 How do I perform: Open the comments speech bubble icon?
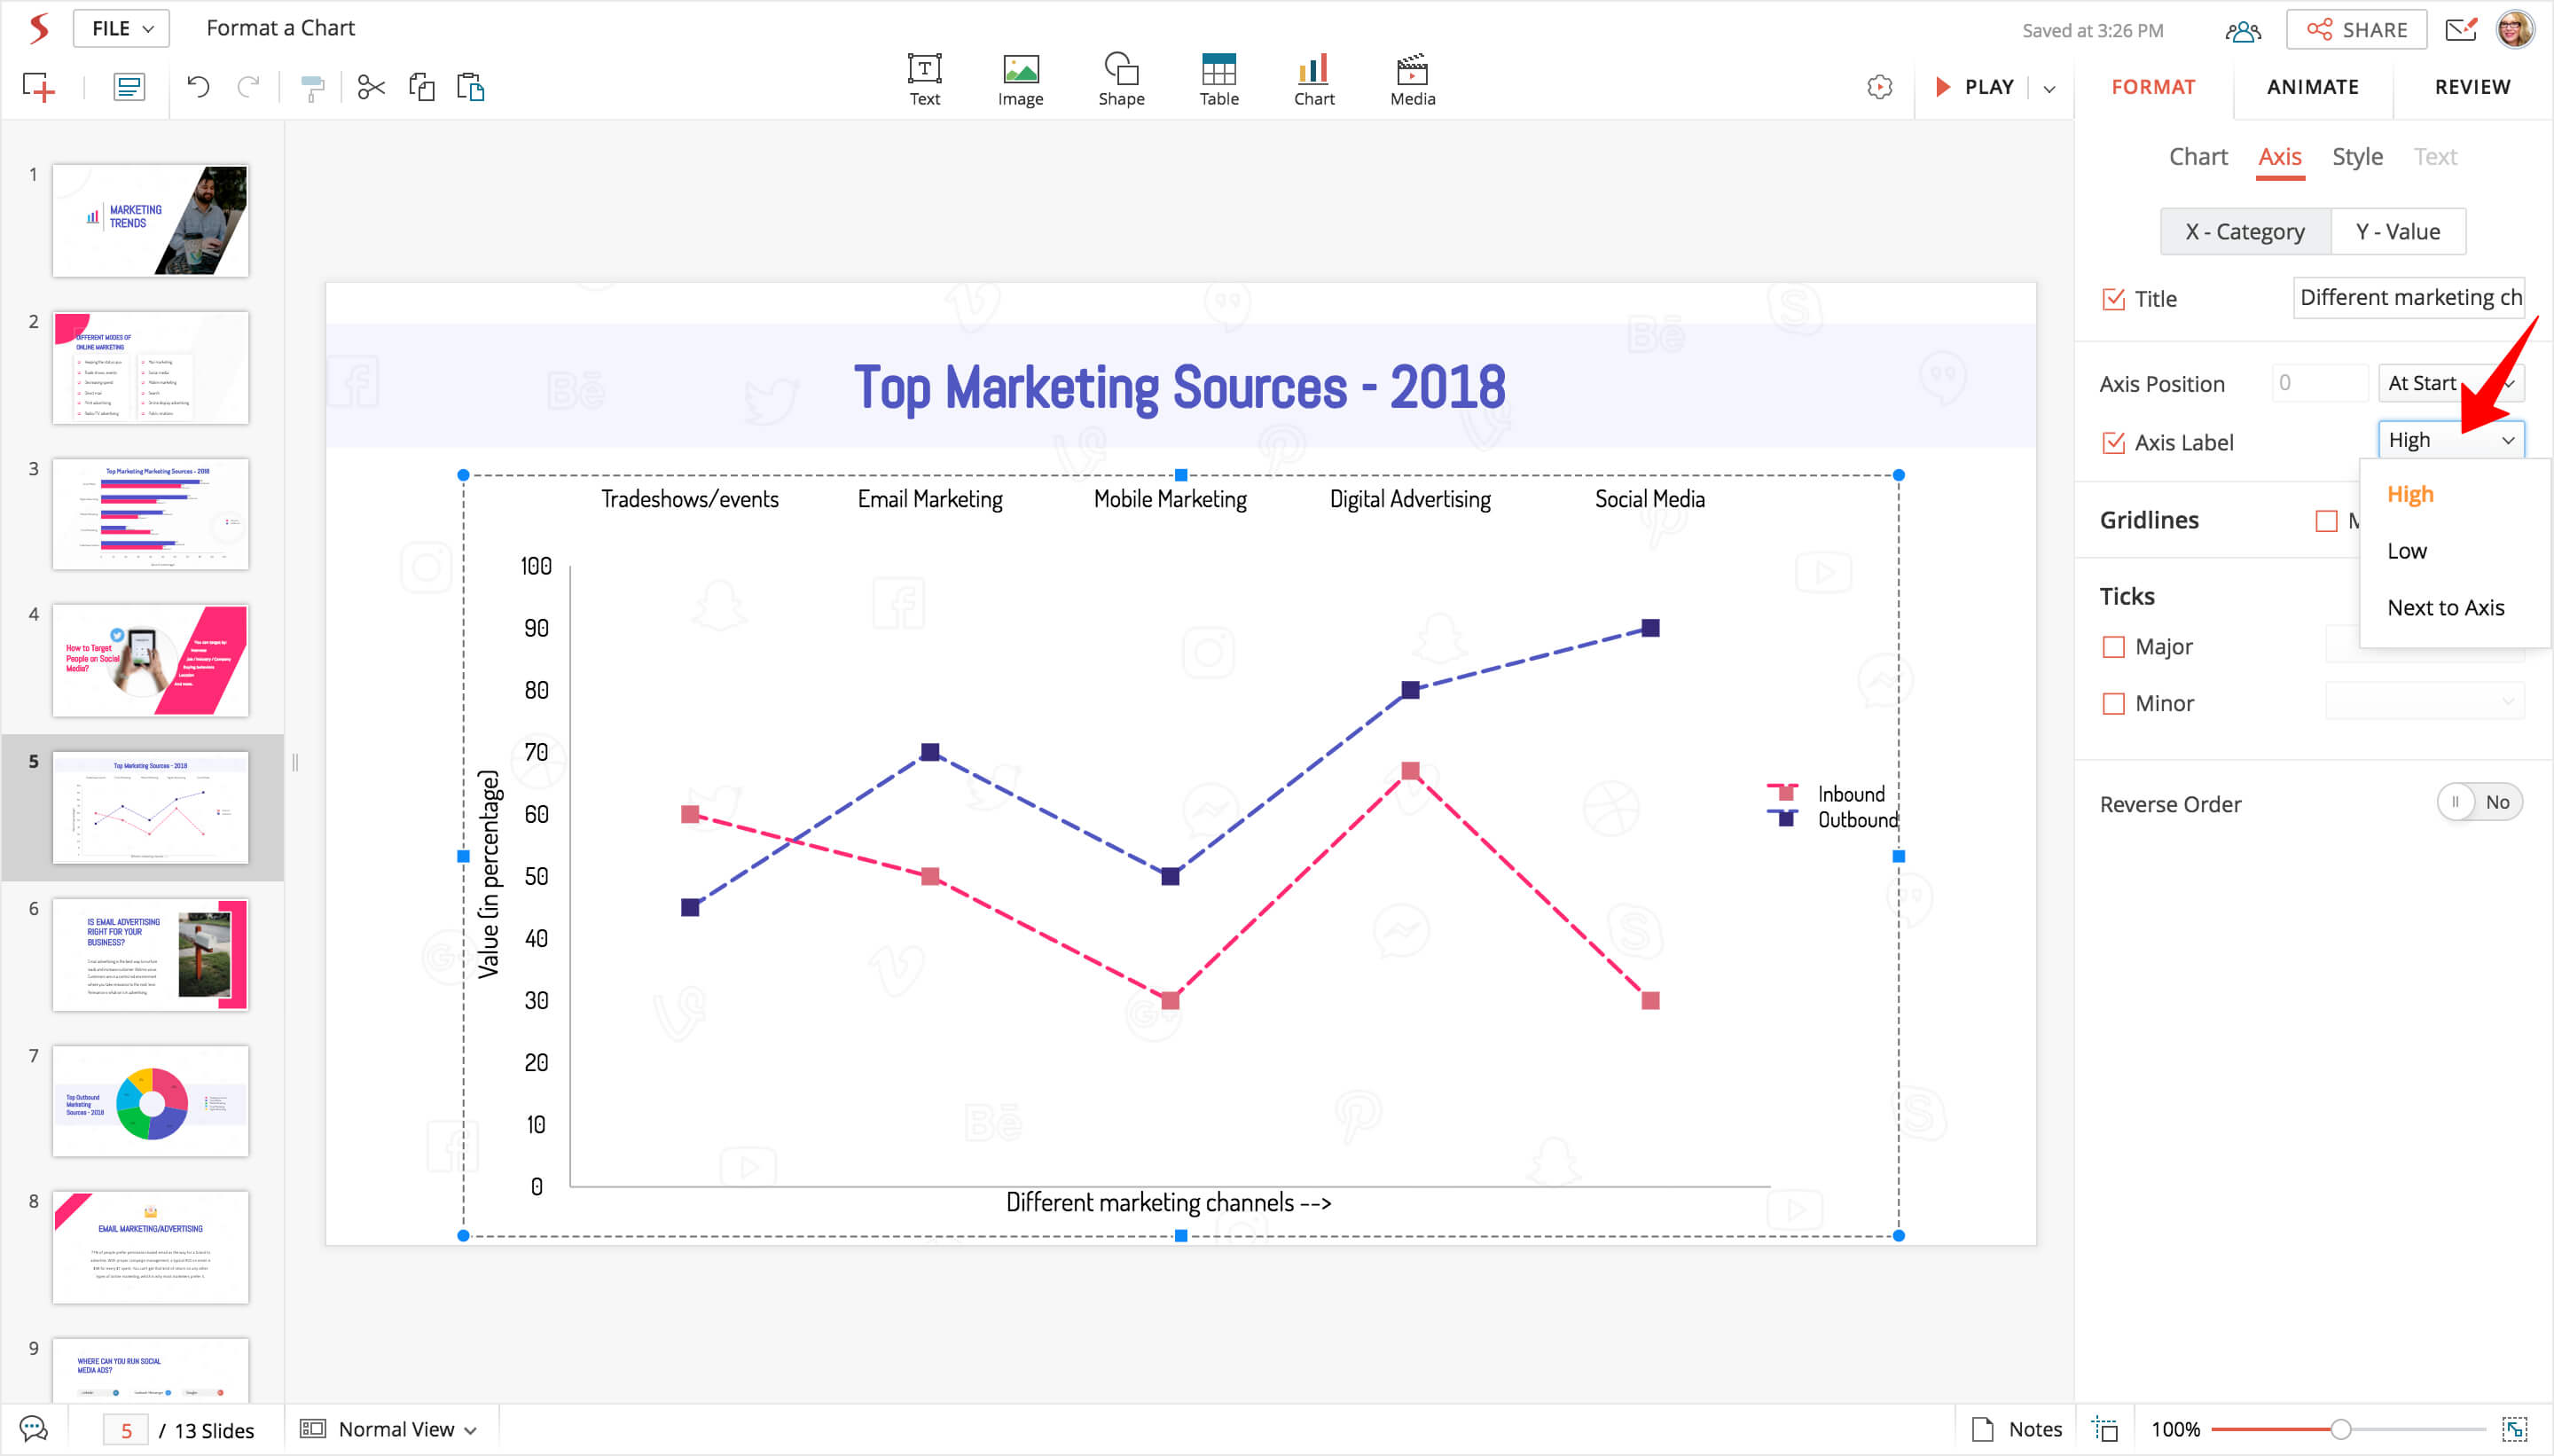(x=33, y=1429)
